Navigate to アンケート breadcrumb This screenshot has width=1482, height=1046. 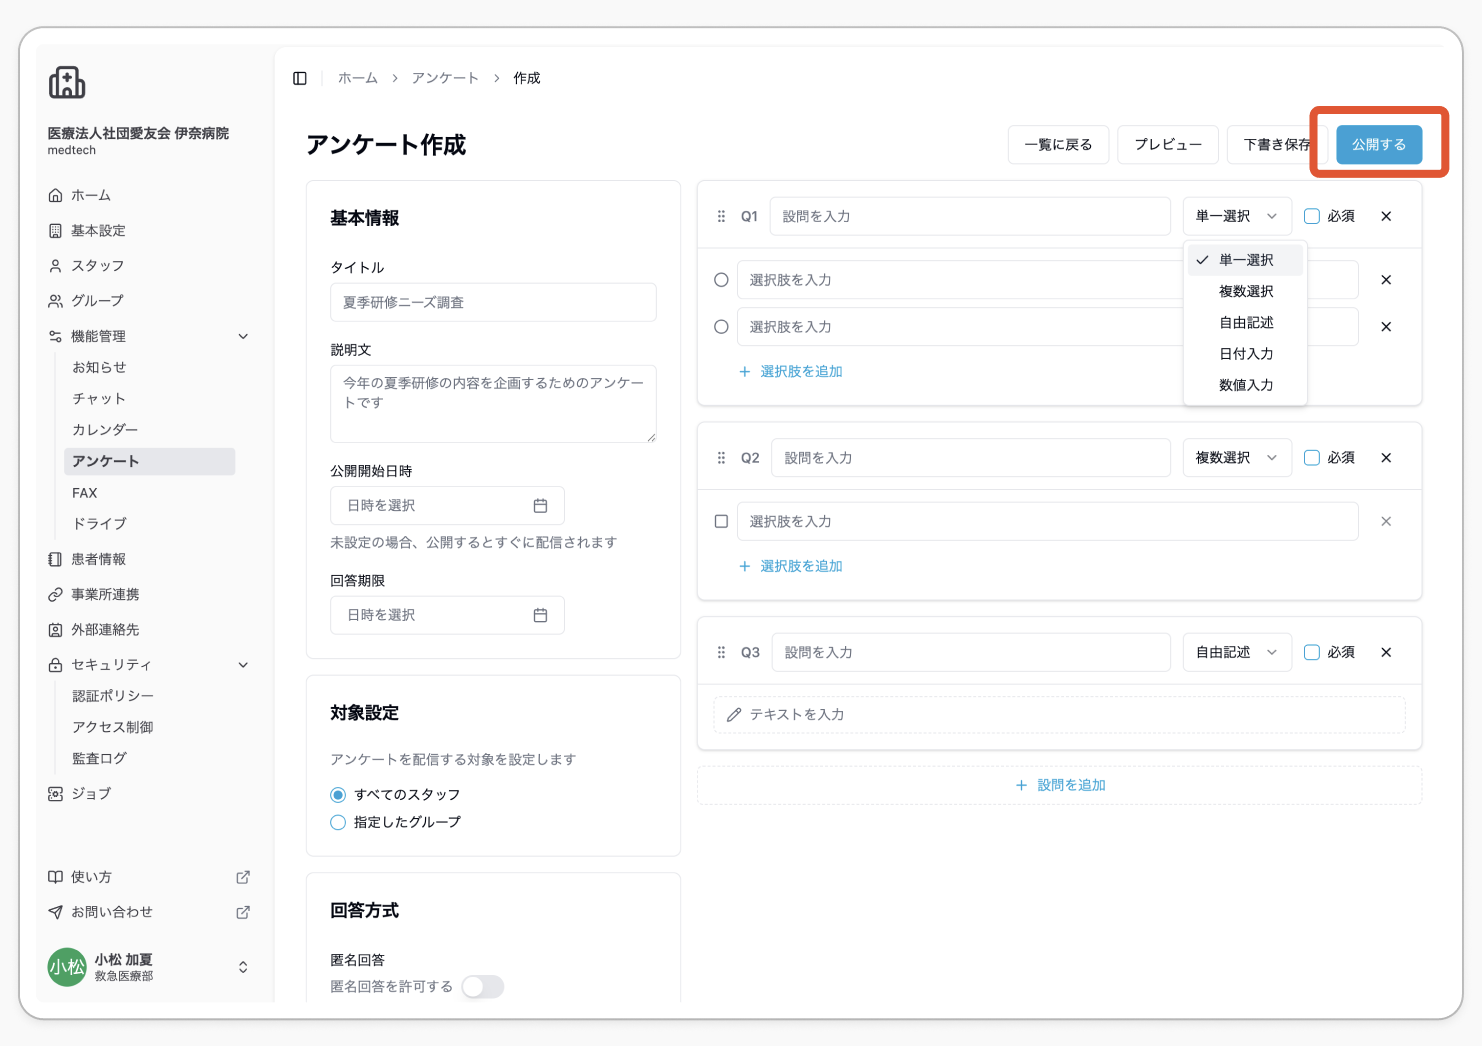(x=445, y=78)
